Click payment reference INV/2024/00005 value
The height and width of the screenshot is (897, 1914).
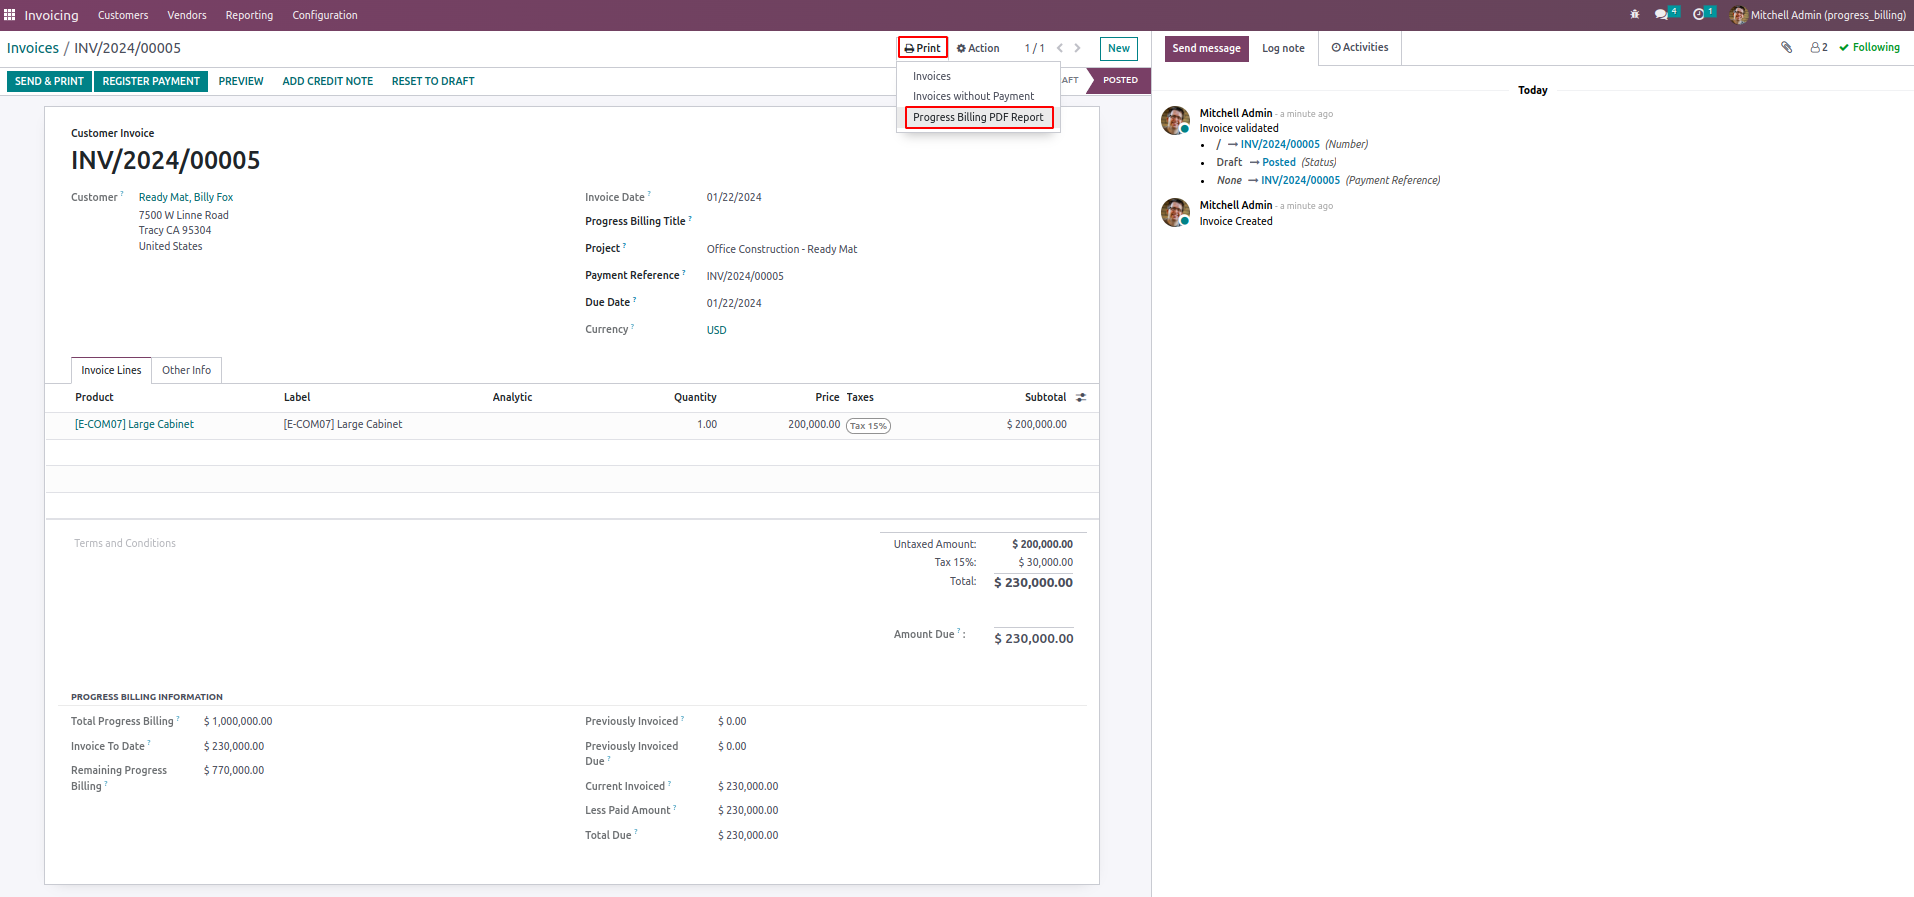tap(745, 276)
